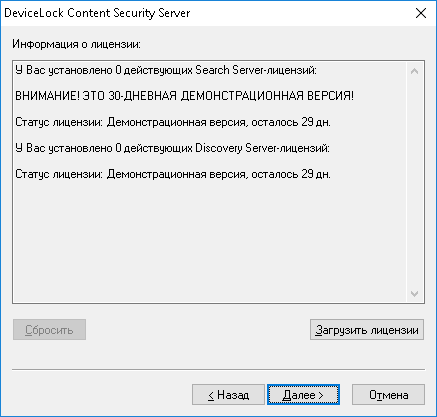Cancel setup with the Отмена button
437x417 pixels.
pos(388,395)
